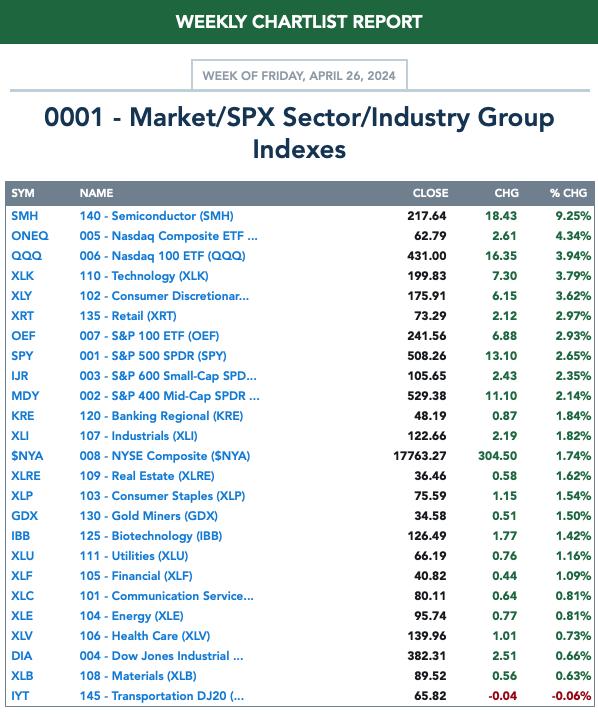Click the % CHG column header
Image resolution: width=598 pixels, height=714 pixels.
568,193
